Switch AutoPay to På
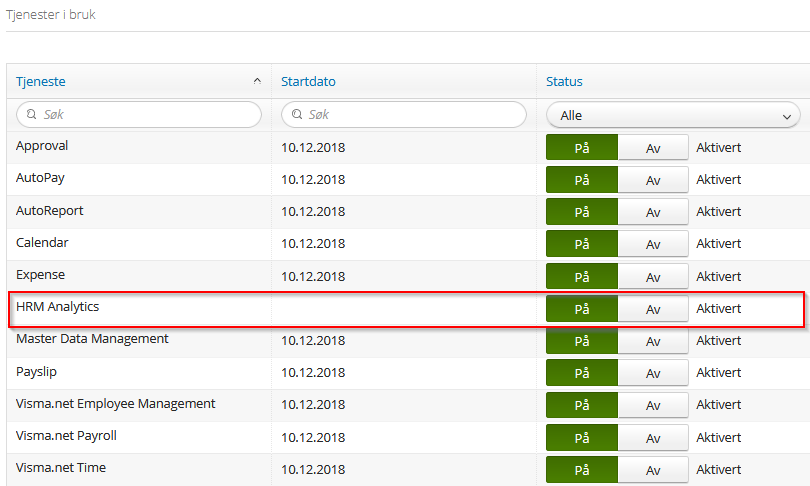Screen dimensions: 810x486 [x=582, y=180]
